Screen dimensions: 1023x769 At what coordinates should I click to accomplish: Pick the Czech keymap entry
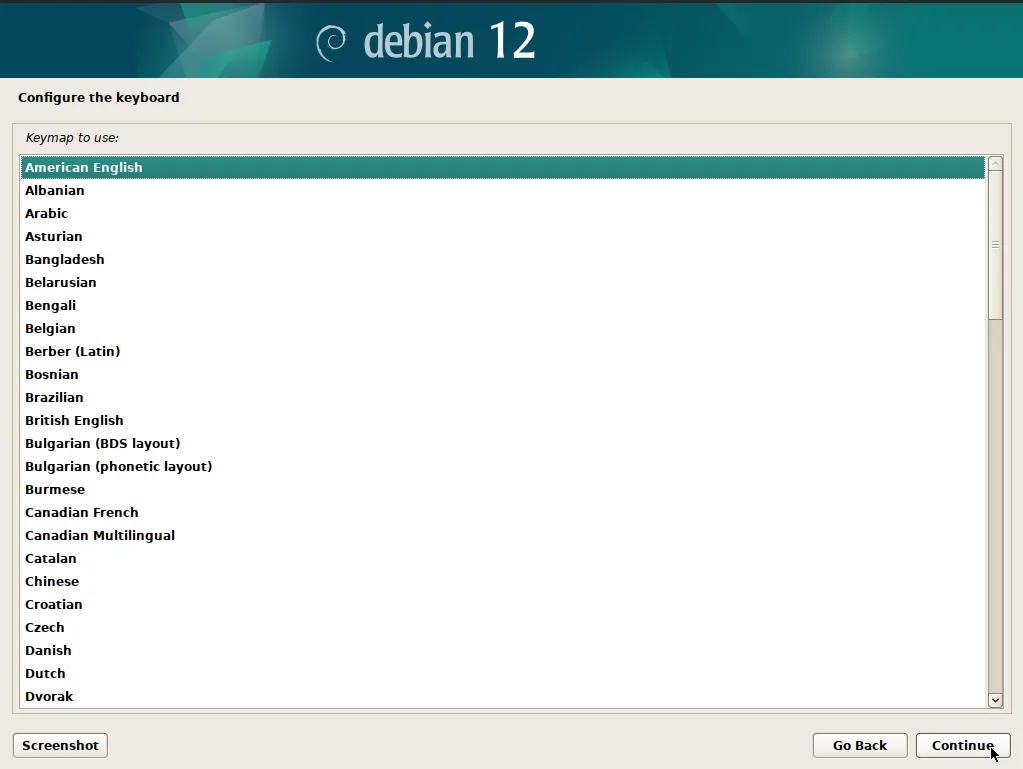(45, 628)
